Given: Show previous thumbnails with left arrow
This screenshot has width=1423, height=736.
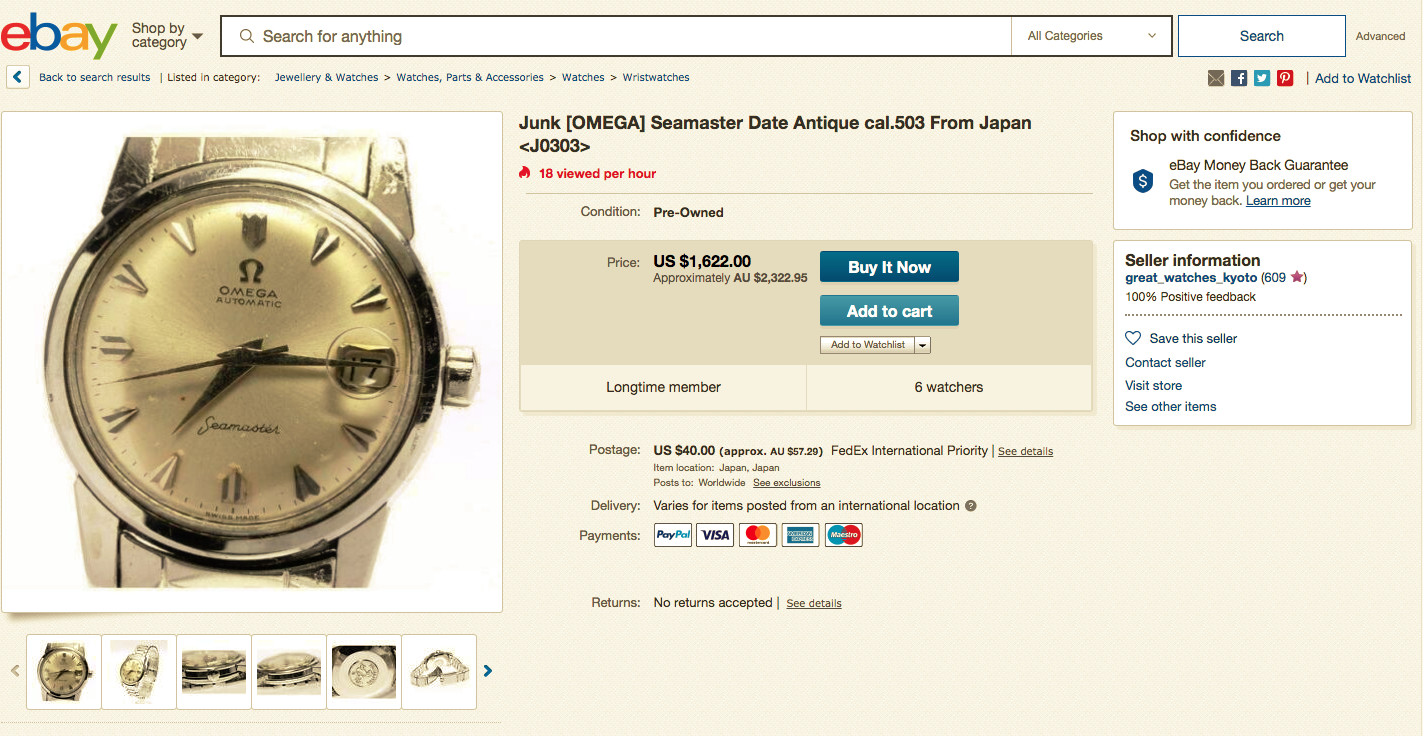Looking at the screenshot, I should click(x=15, y=671).
